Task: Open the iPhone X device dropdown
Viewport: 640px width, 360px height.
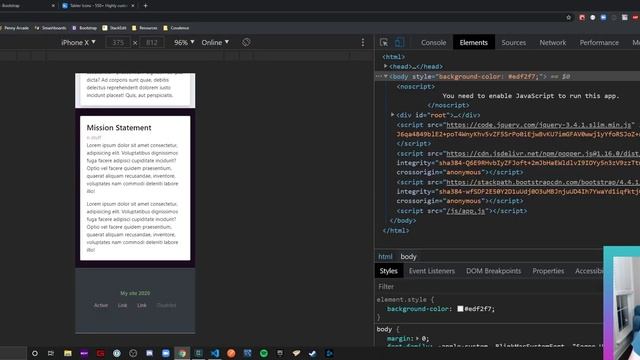Action: [78, 42]
